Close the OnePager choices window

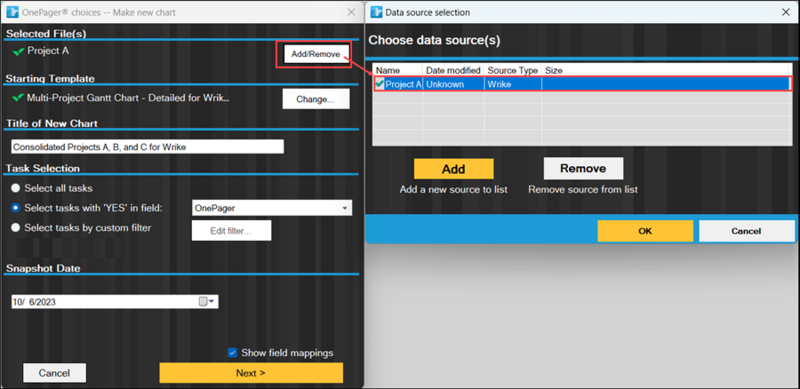(x=351, y=12)
